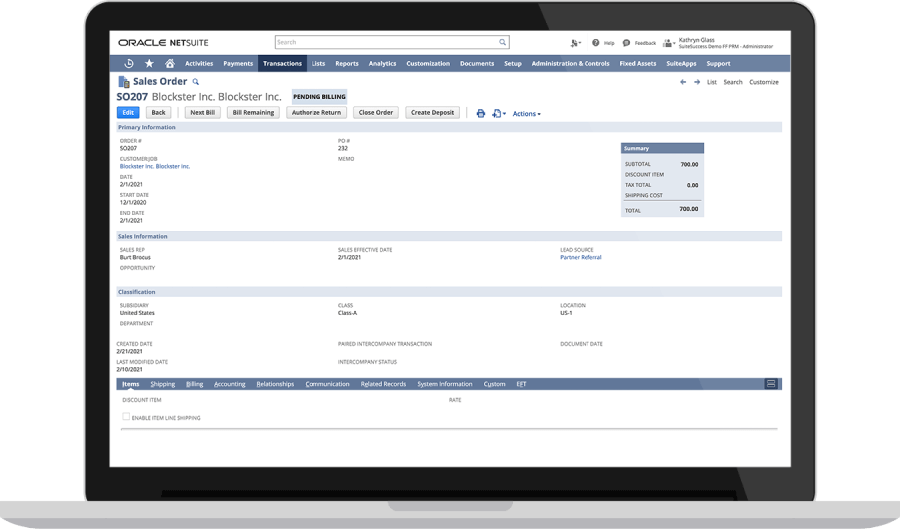Viewport: 900px width, 529px height.
Task: Click the Pending Billing status badge
Action: 319,96
